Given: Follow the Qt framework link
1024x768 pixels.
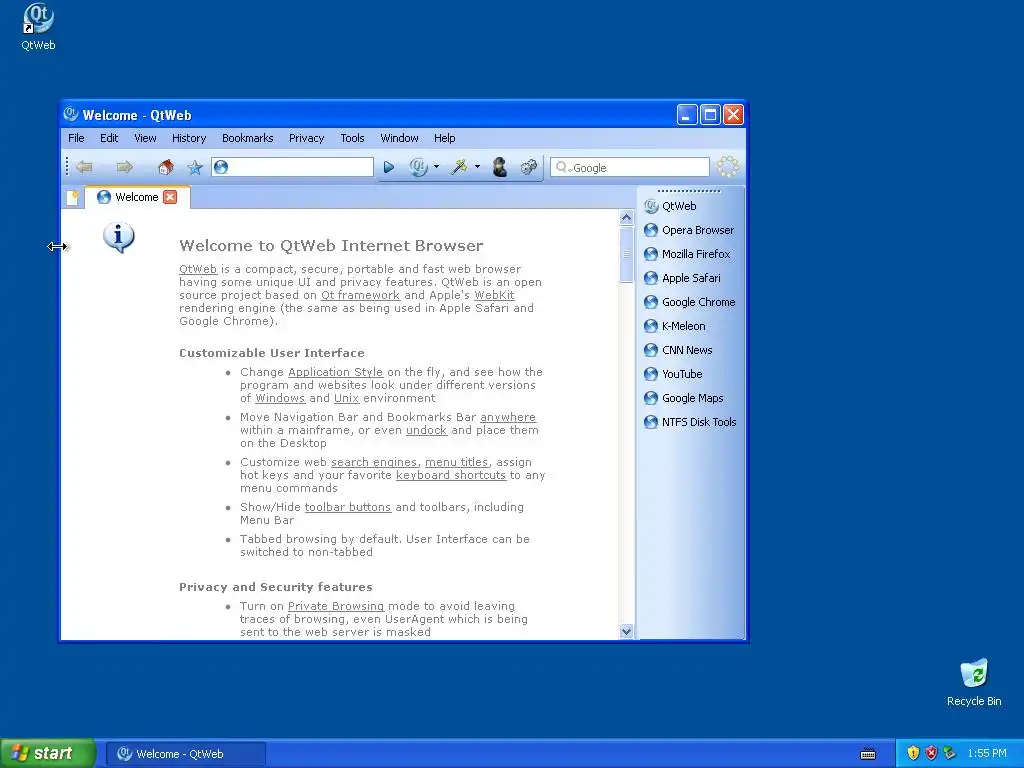Looking at the screenshot, I should pyautogui.click(x=360, y=295).
